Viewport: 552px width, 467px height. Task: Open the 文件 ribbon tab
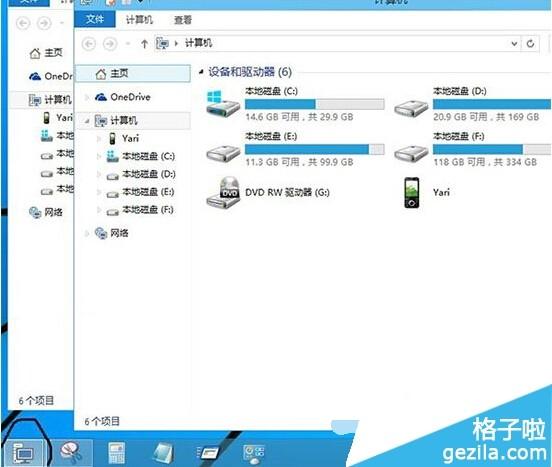tap(95, 19)
